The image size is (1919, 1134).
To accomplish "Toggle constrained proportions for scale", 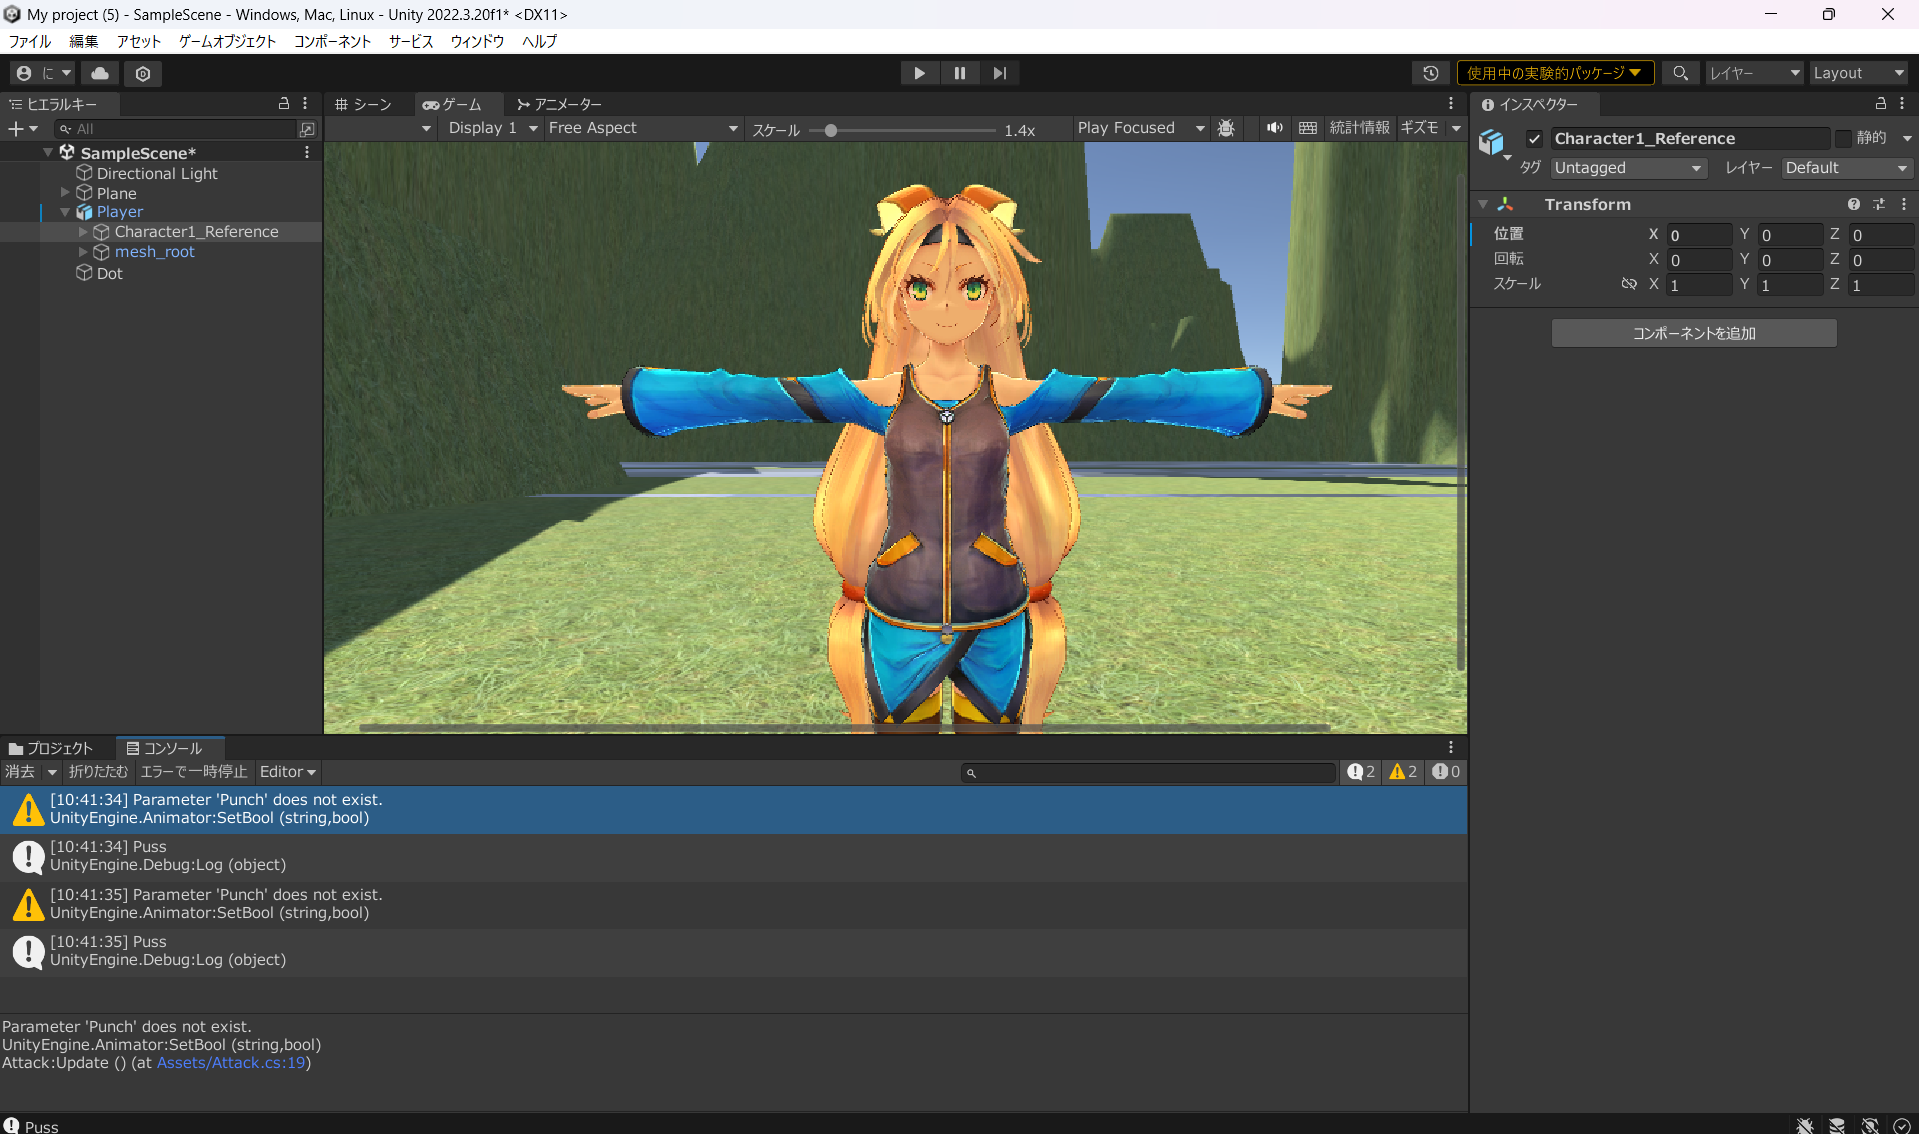I will (x=1628, y=283).
